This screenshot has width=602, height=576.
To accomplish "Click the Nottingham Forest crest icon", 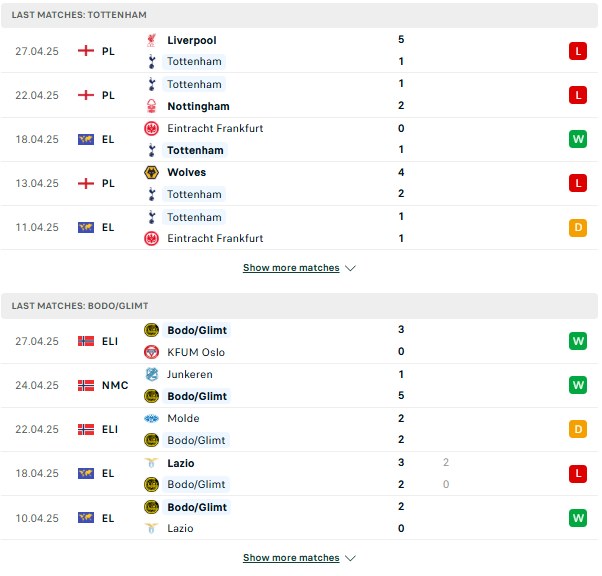I will (152, 106).
